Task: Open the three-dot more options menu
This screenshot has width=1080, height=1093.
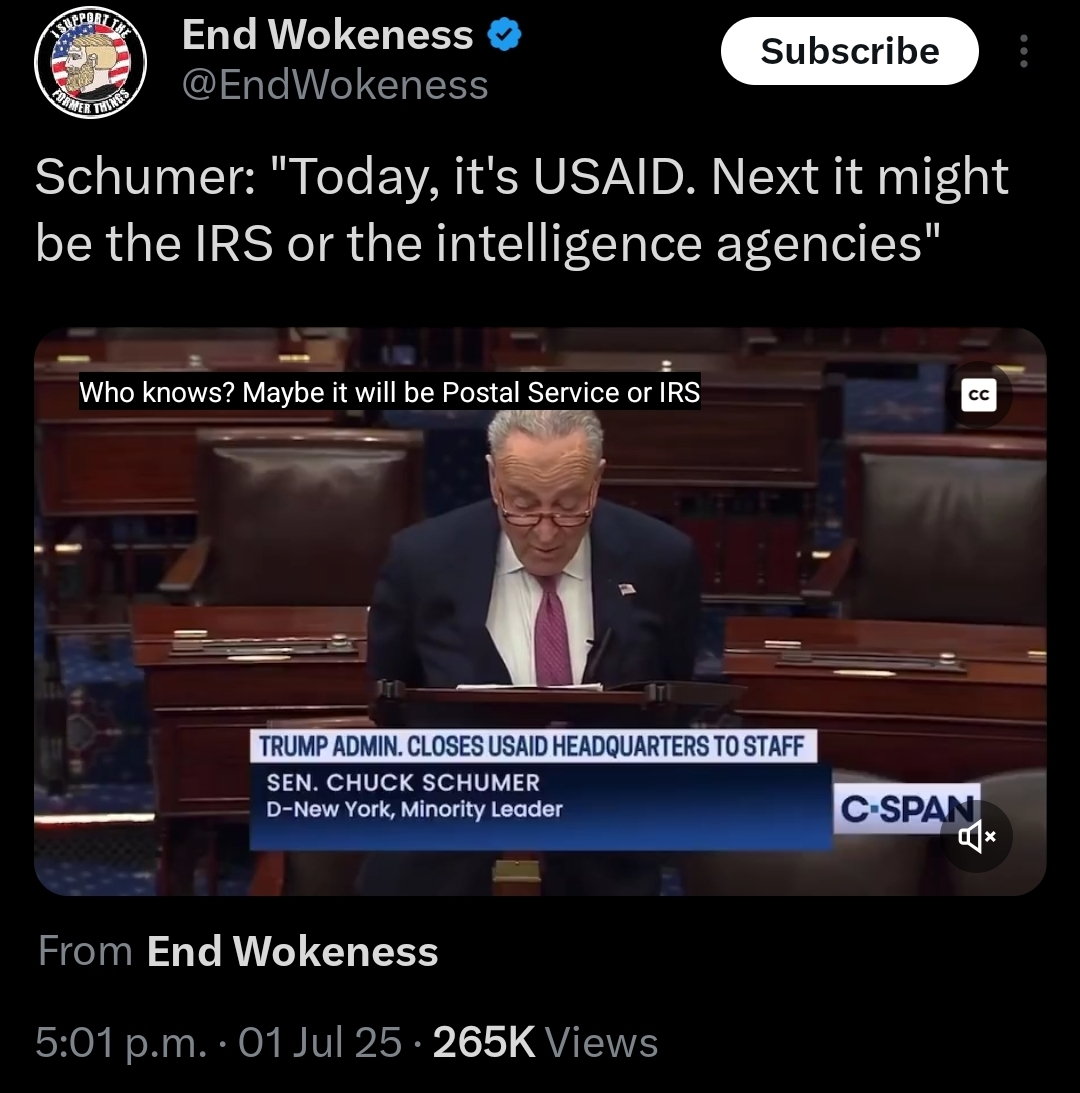Action: 1023,51
